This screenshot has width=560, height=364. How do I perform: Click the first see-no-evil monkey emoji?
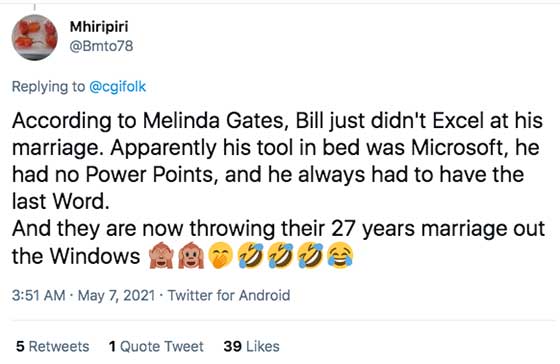click(161, 255)
